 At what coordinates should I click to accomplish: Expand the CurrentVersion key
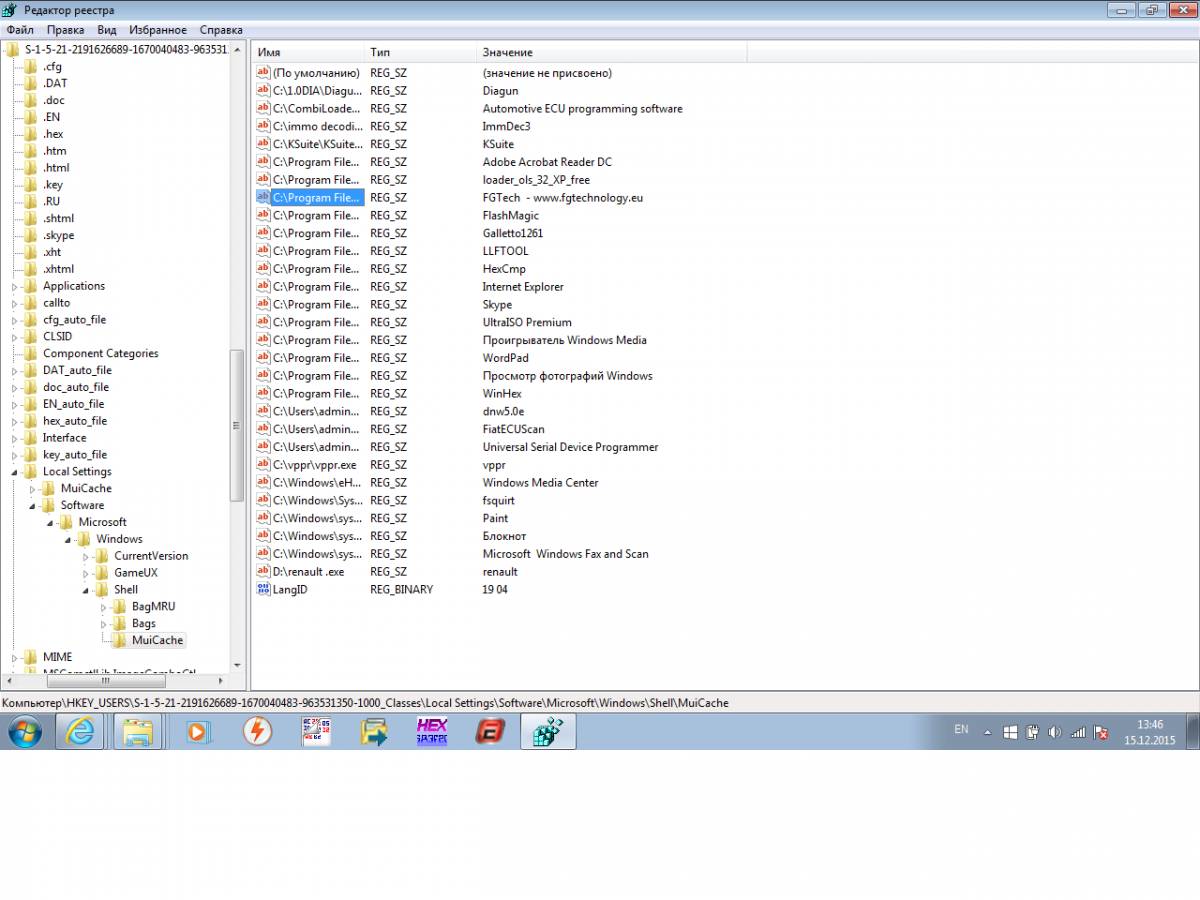pyautogui.click(x=86, y=556)
